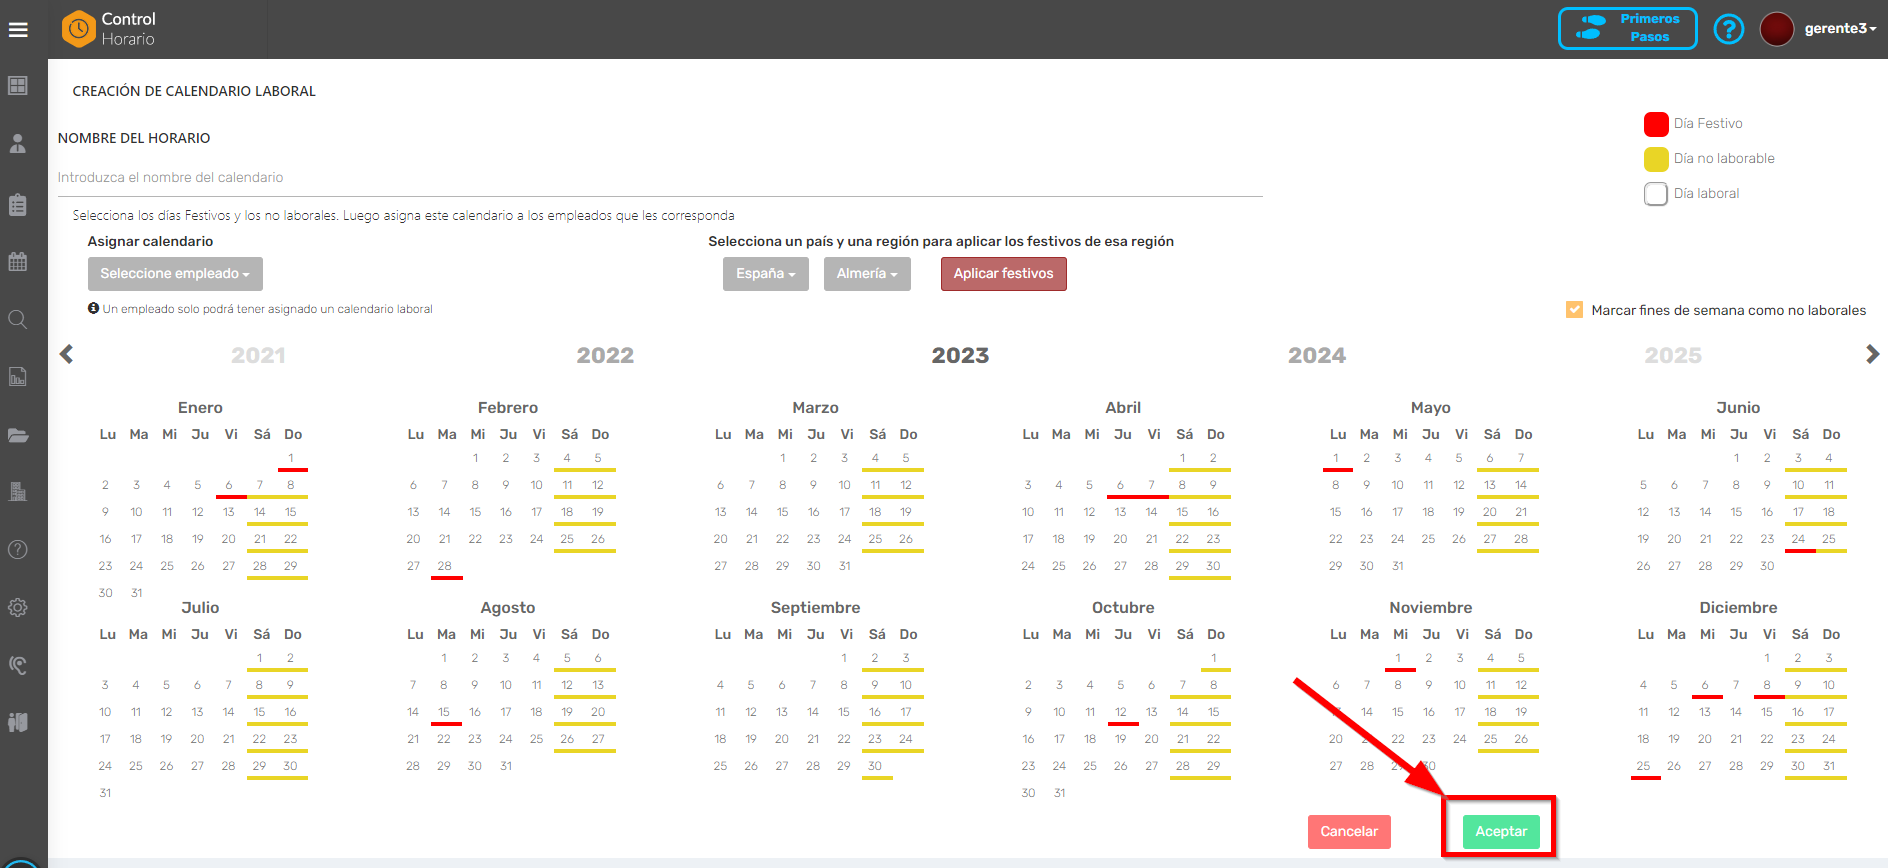
Task: Click day 28 in Febrero
Action: coord(445,566)
